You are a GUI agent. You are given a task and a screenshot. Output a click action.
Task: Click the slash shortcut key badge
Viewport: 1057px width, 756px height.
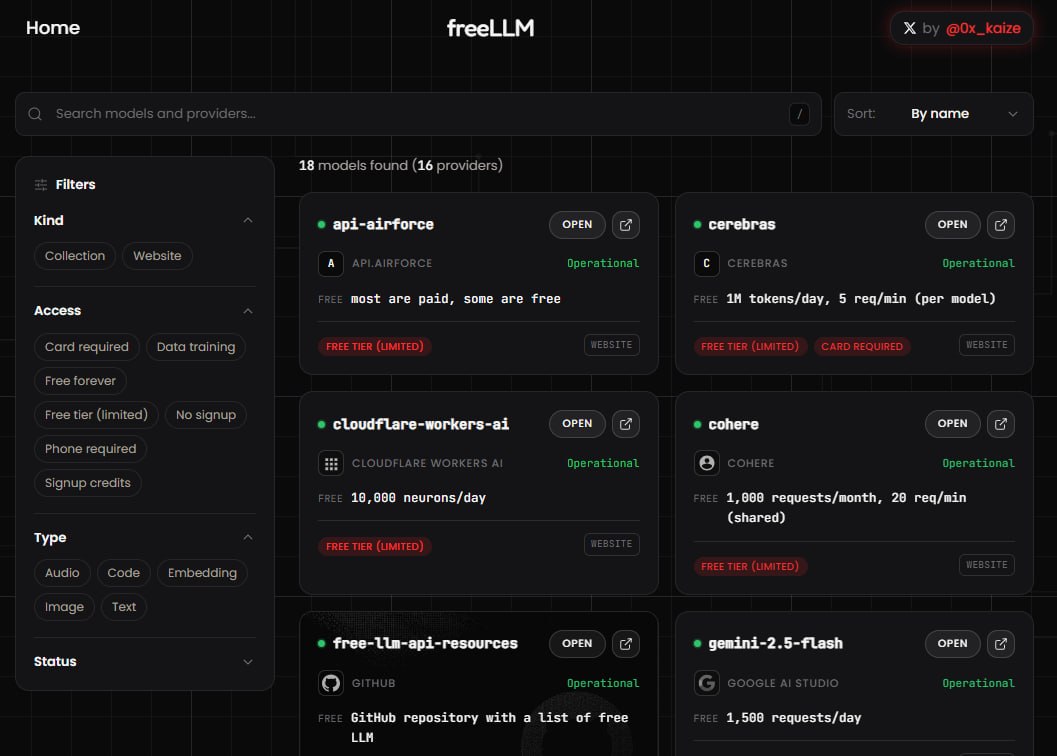point(799,114)
